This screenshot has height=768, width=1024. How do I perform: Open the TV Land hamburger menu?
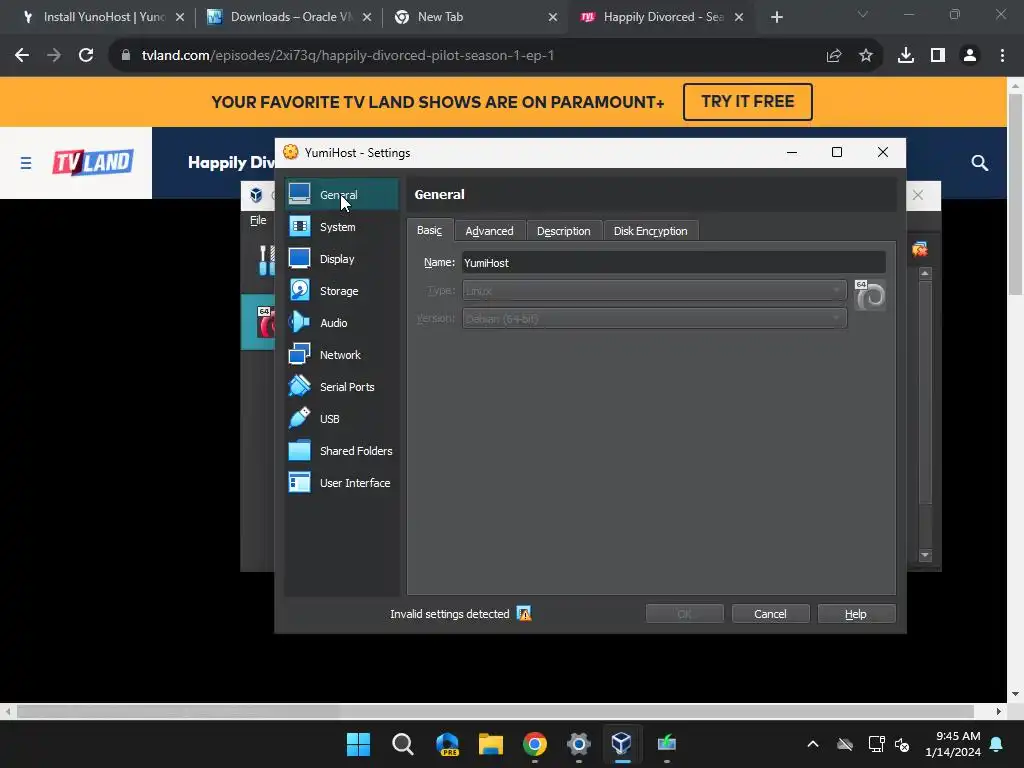pos(25,163)
